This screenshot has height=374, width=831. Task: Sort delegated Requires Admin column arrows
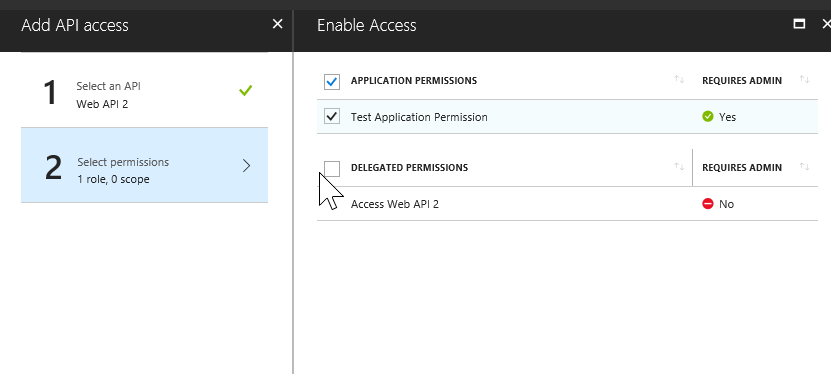point(804,167)
